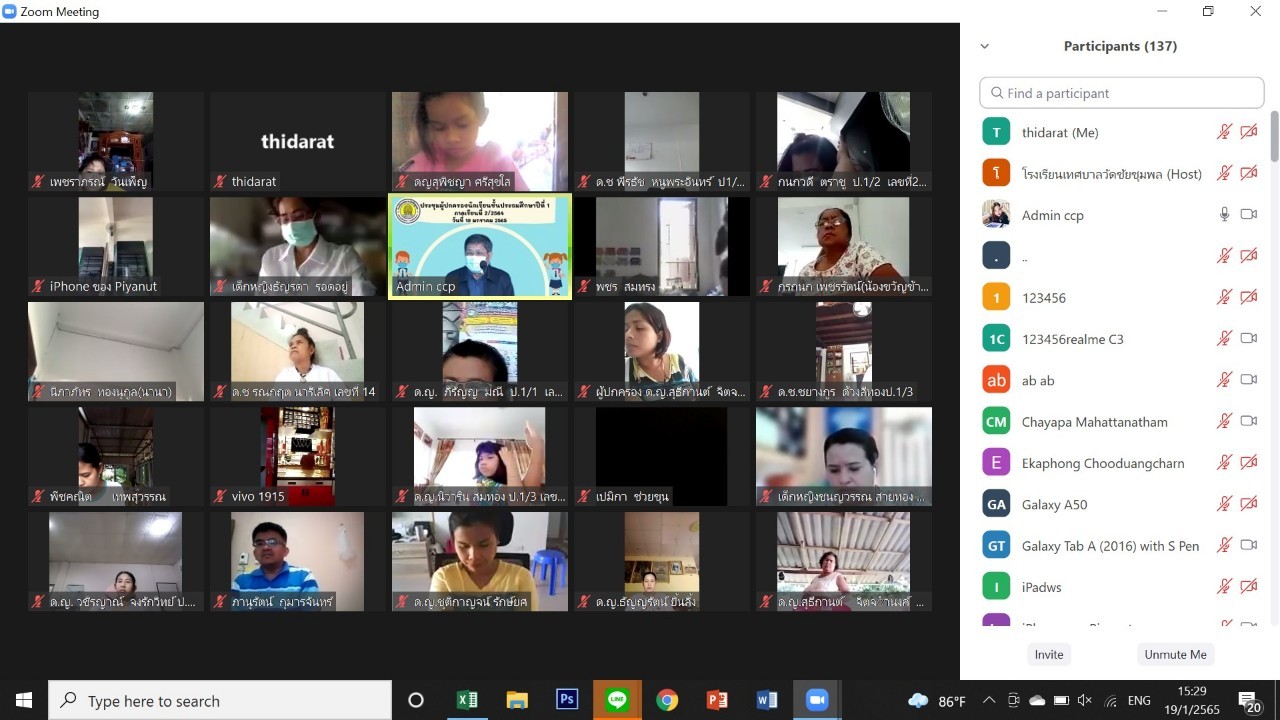Screen dimensions: 1280x720
Task: Open the ENG language input selector
Action: (x=1139, y=701)
